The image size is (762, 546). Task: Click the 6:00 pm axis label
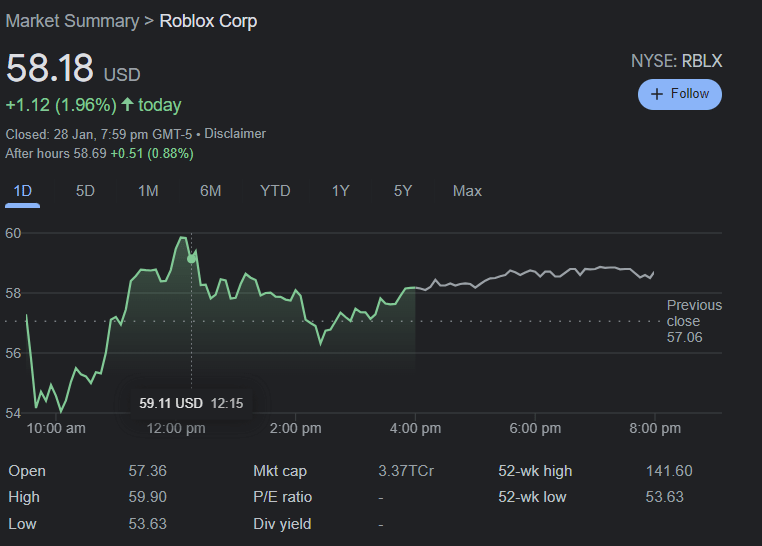click(x=535, y=428)
